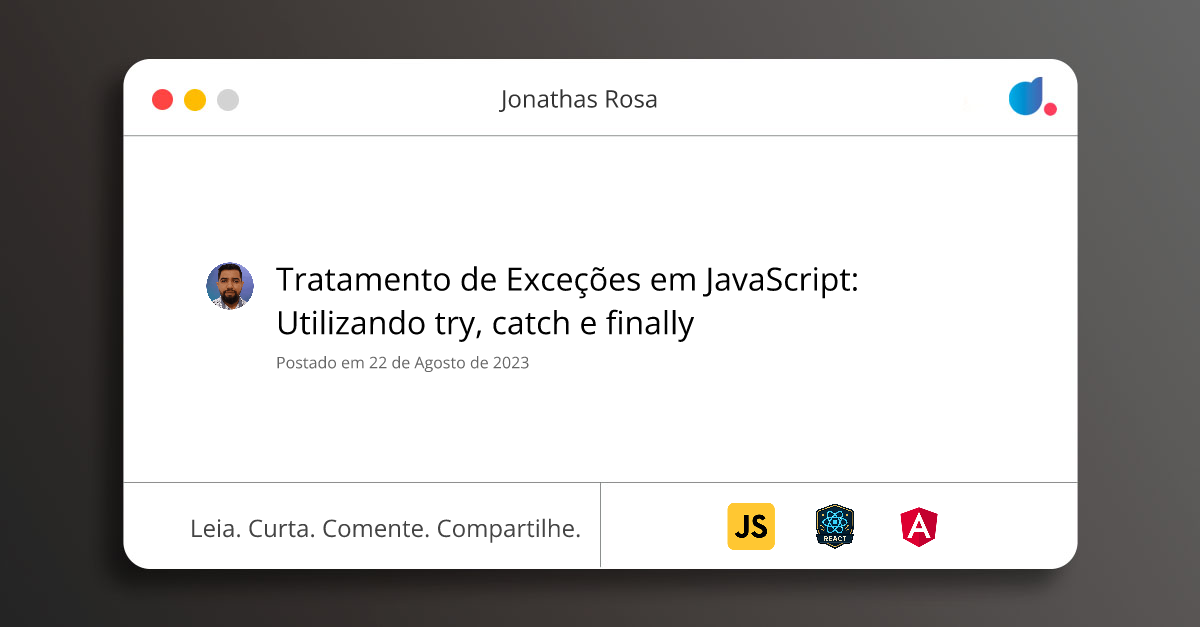Click the word 'Compartilhe.' in the footer
This screenshot has width=1200, height=628.
coord(509,529)
